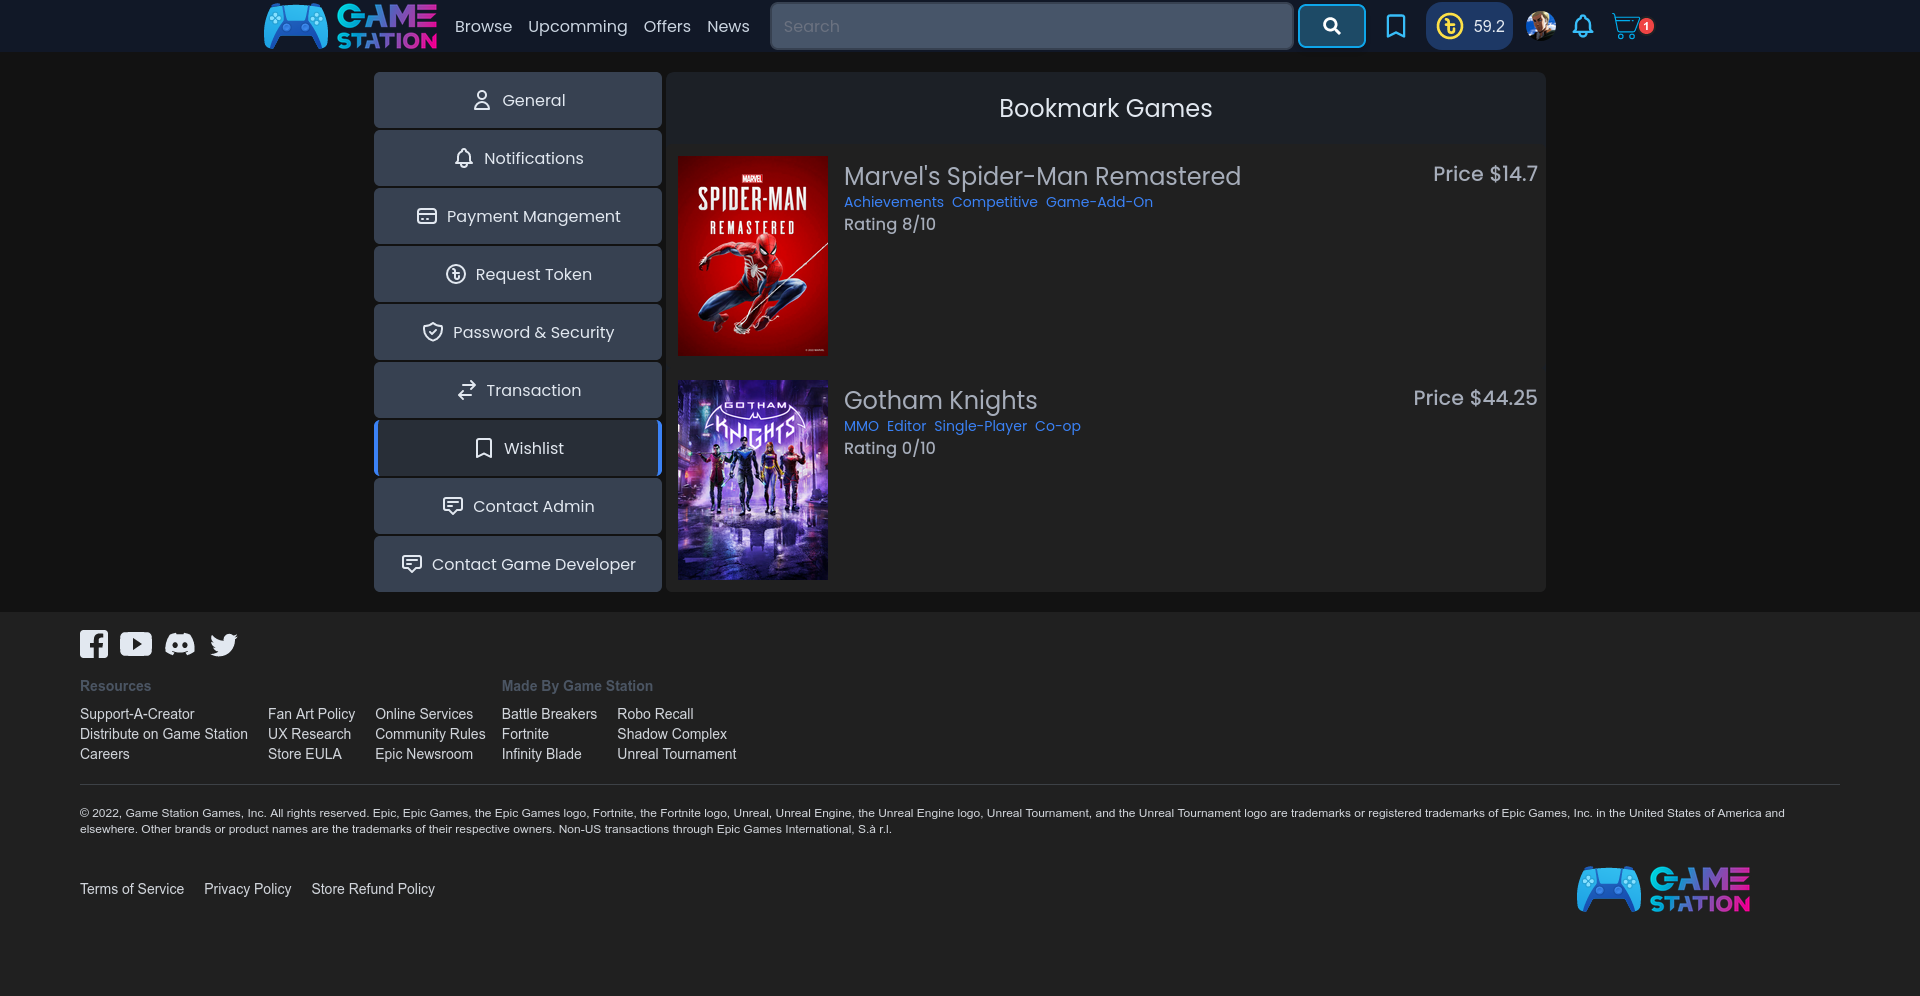The width and height of the screenshot is (1920, 996).
Task: Open Fortnite footer link
Action: point(525,734)
